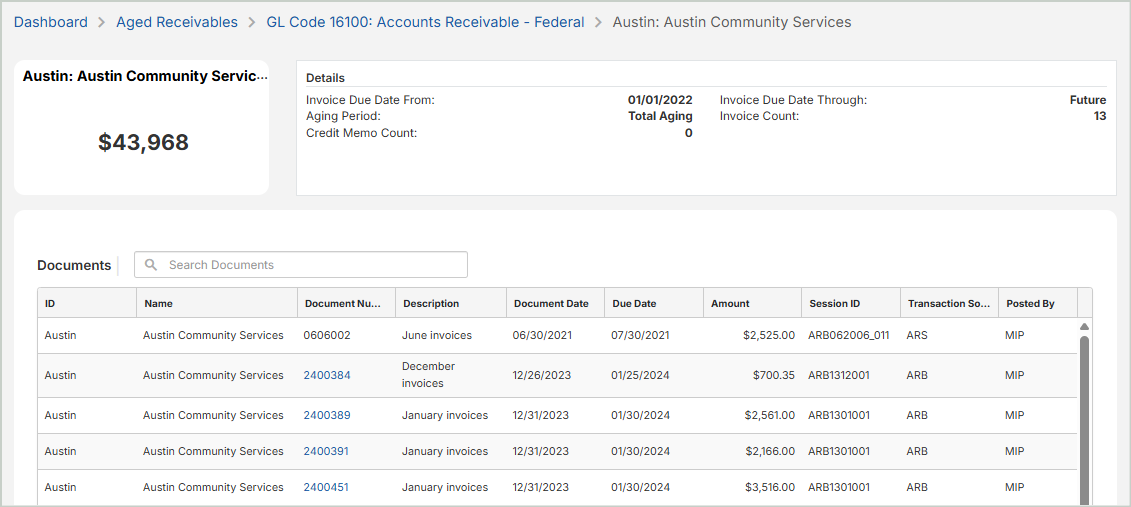Open document number 2400391
This screenshot has width=1131, height=507.
click(327, 451)
